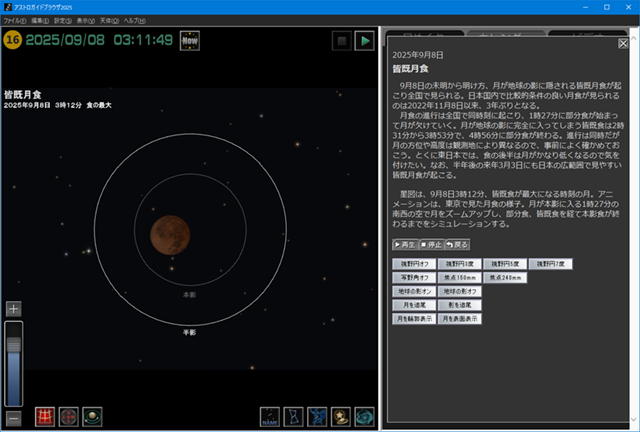Toggle the constellation lines icon
The image size is (640, 432).
[x=293, y=416]
